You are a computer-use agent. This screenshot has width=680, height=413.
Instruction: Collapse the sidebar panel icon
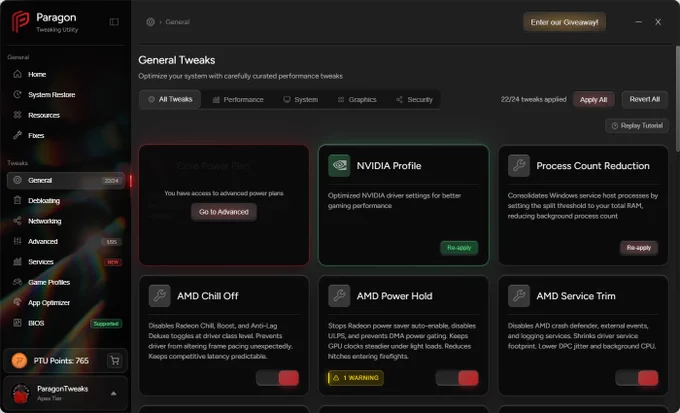pyautogui.click(x=114, y=22)
